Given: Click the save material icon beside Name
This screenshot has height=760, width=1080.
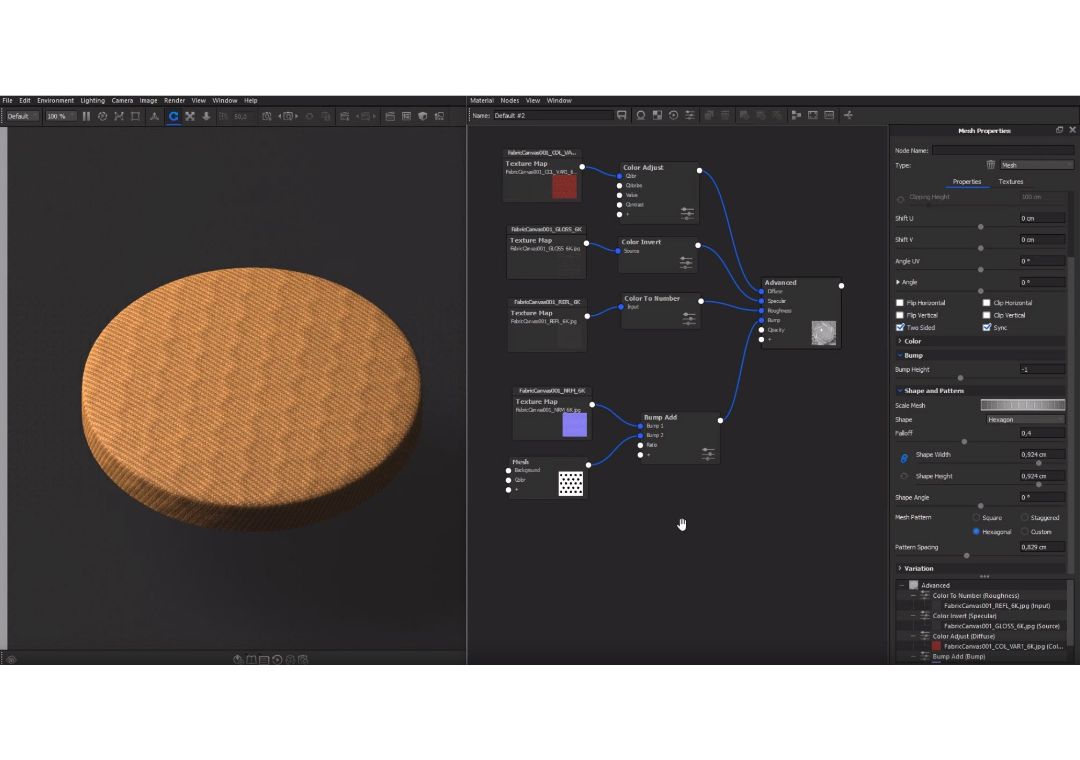Looking at the screenshot, I should coord(622,115).
